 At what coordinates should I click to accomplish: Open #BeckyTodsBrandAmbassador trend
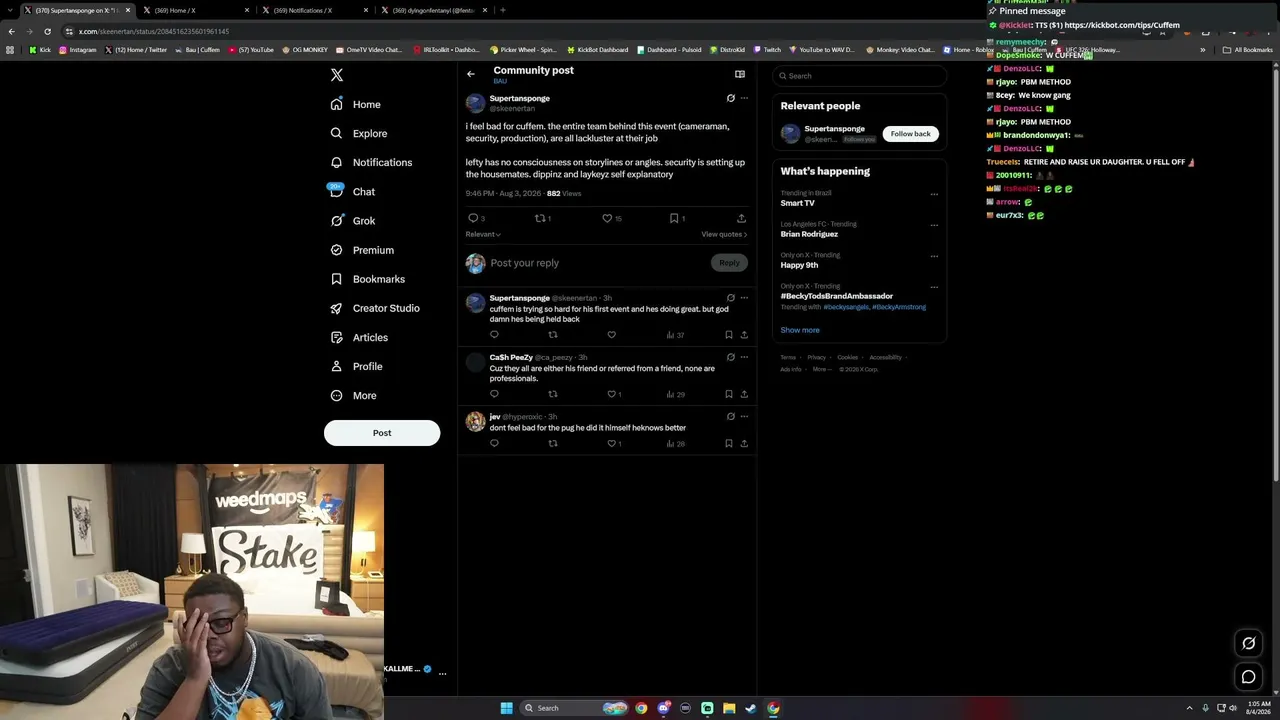tap(836, 296)
